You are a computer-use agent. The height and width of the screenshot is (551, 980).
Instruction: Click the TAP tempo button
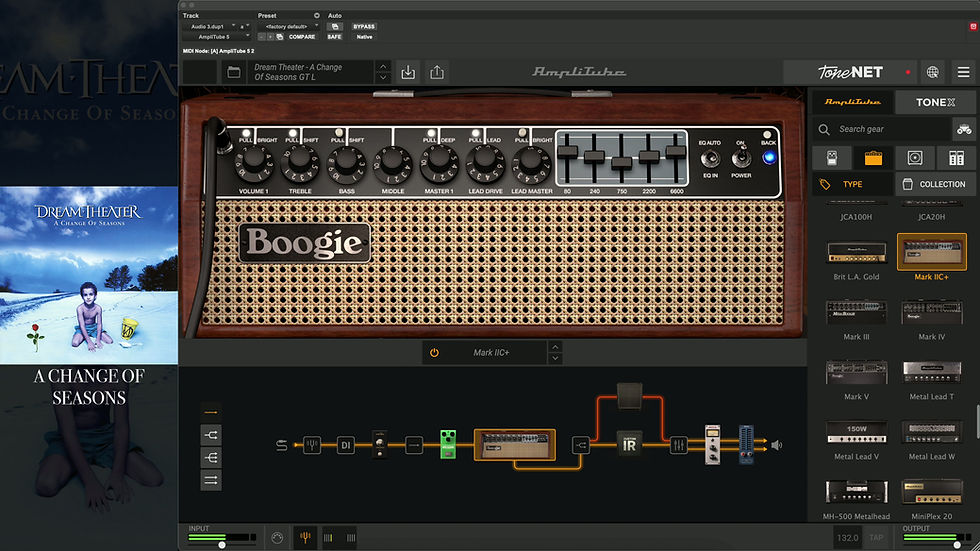[x=876, y=538]
